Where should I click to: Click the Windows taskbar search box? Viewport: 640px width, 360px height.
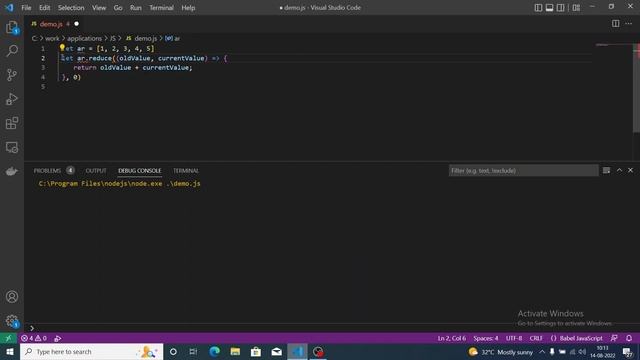click(x=91, y=352)
